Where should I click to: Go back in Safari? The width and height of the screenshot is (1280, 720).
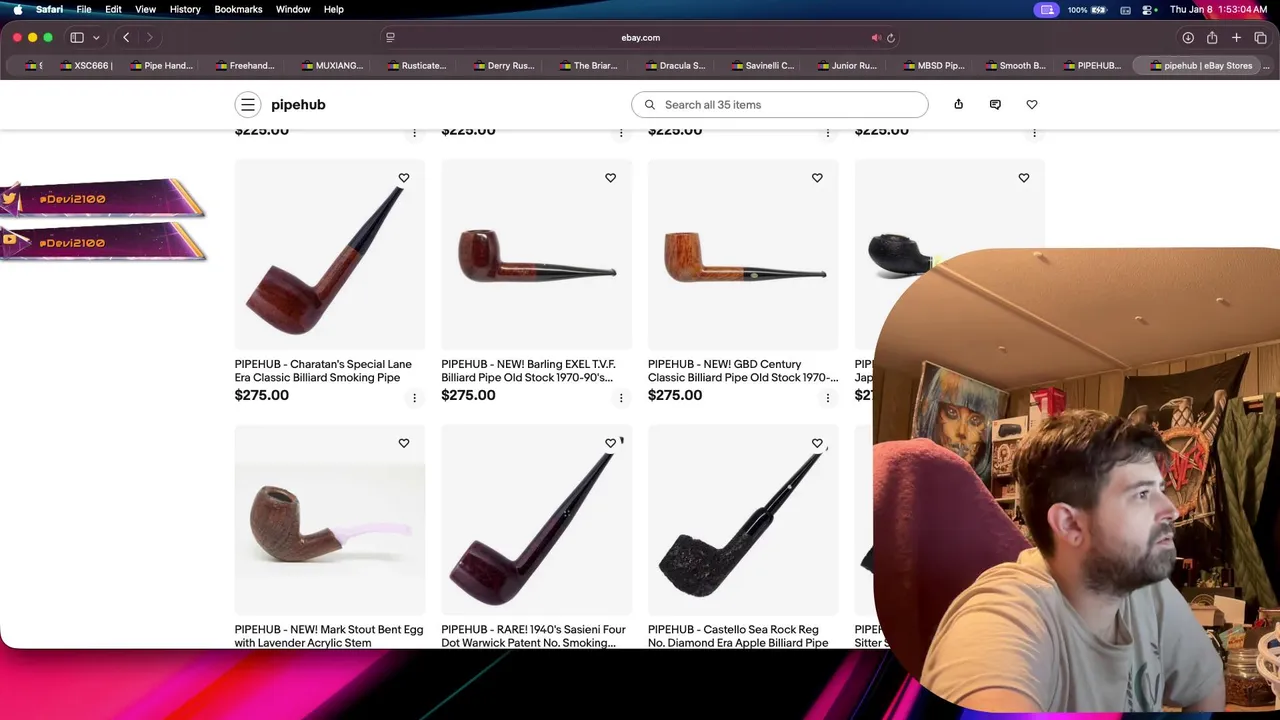(126, 38)
